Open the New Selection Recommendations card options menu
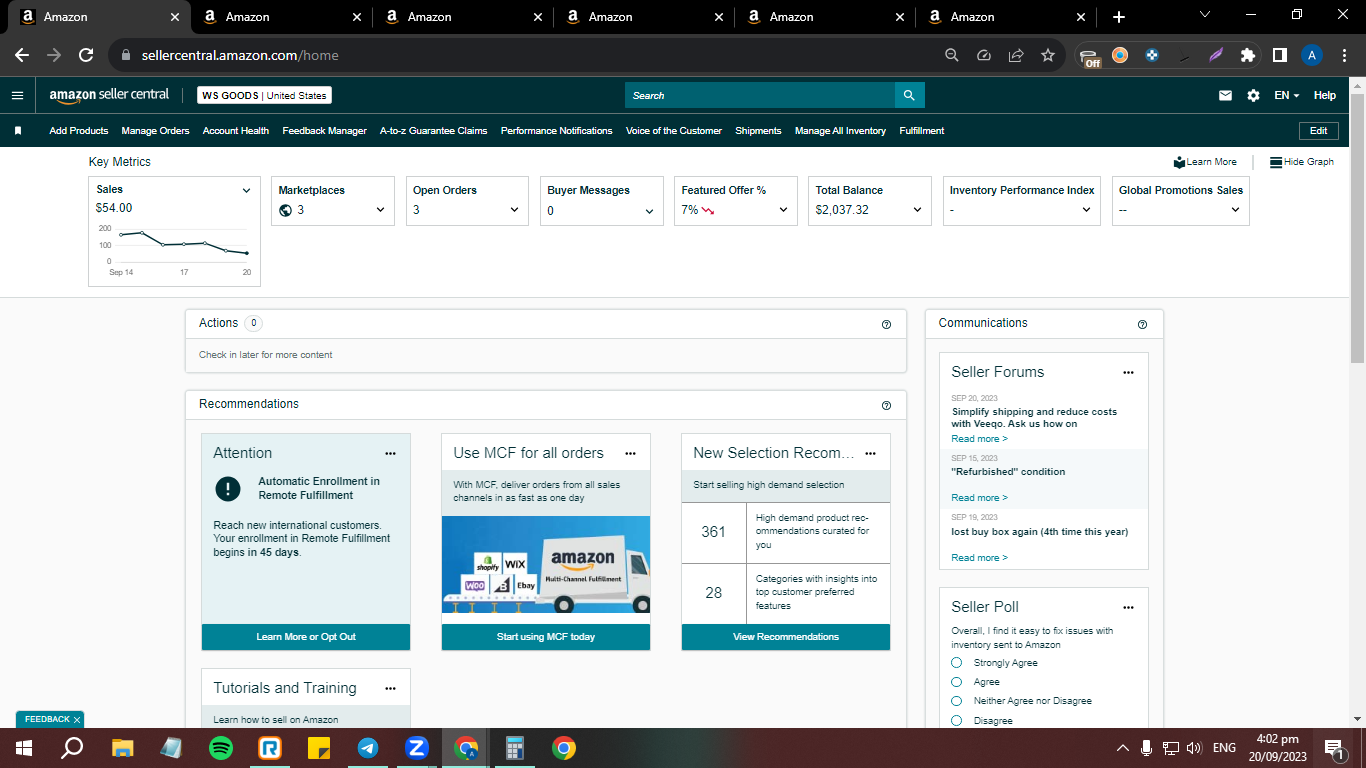The height and width of the screenshot is (768, 1366). tap(870, 453)
